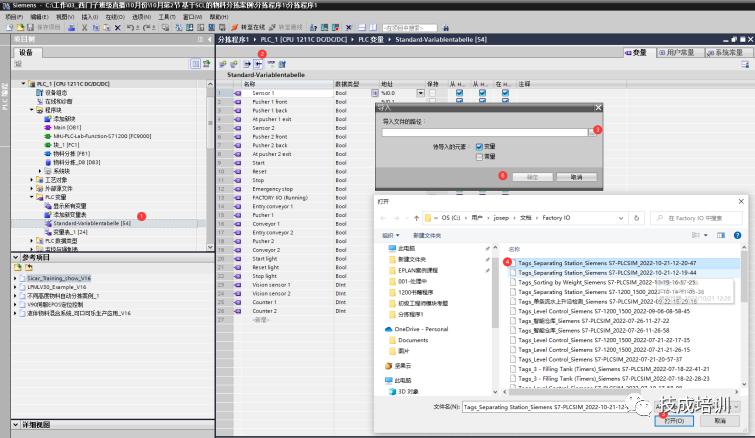
Task: Click the 打开(O) button
Action: (x=674, y=422)
